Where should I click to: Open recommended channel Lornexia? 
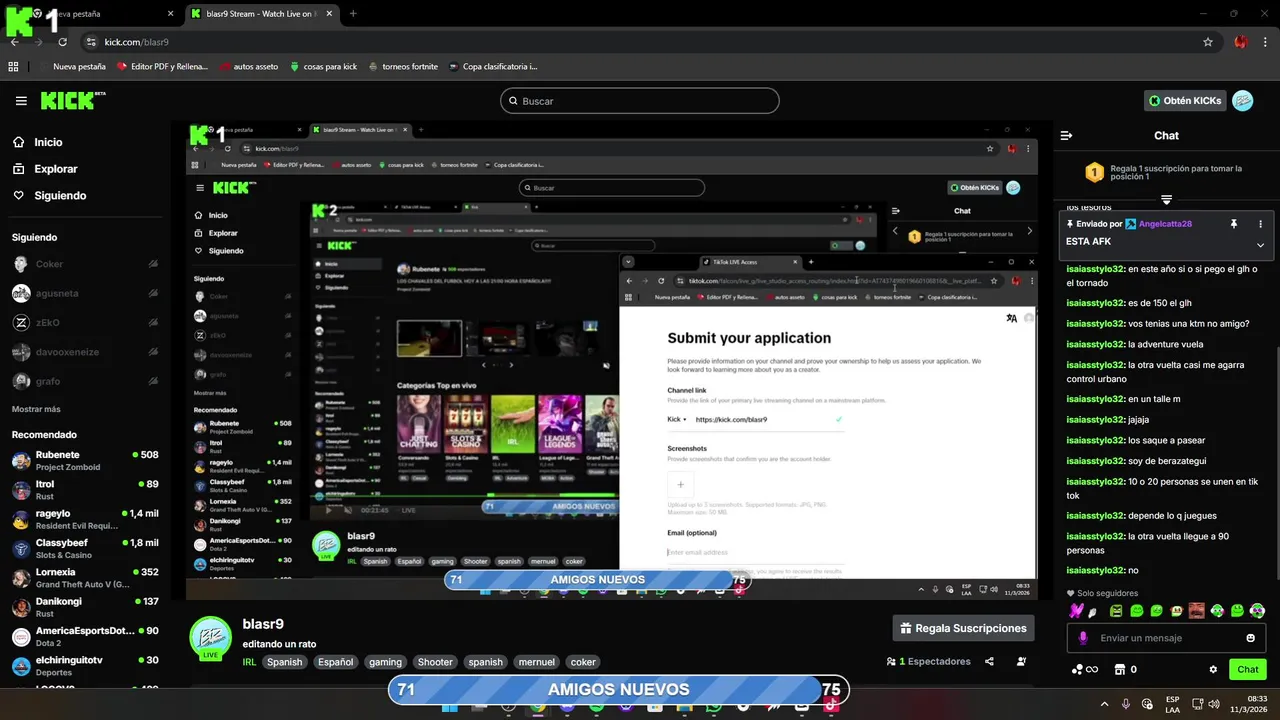pos(84,578)
